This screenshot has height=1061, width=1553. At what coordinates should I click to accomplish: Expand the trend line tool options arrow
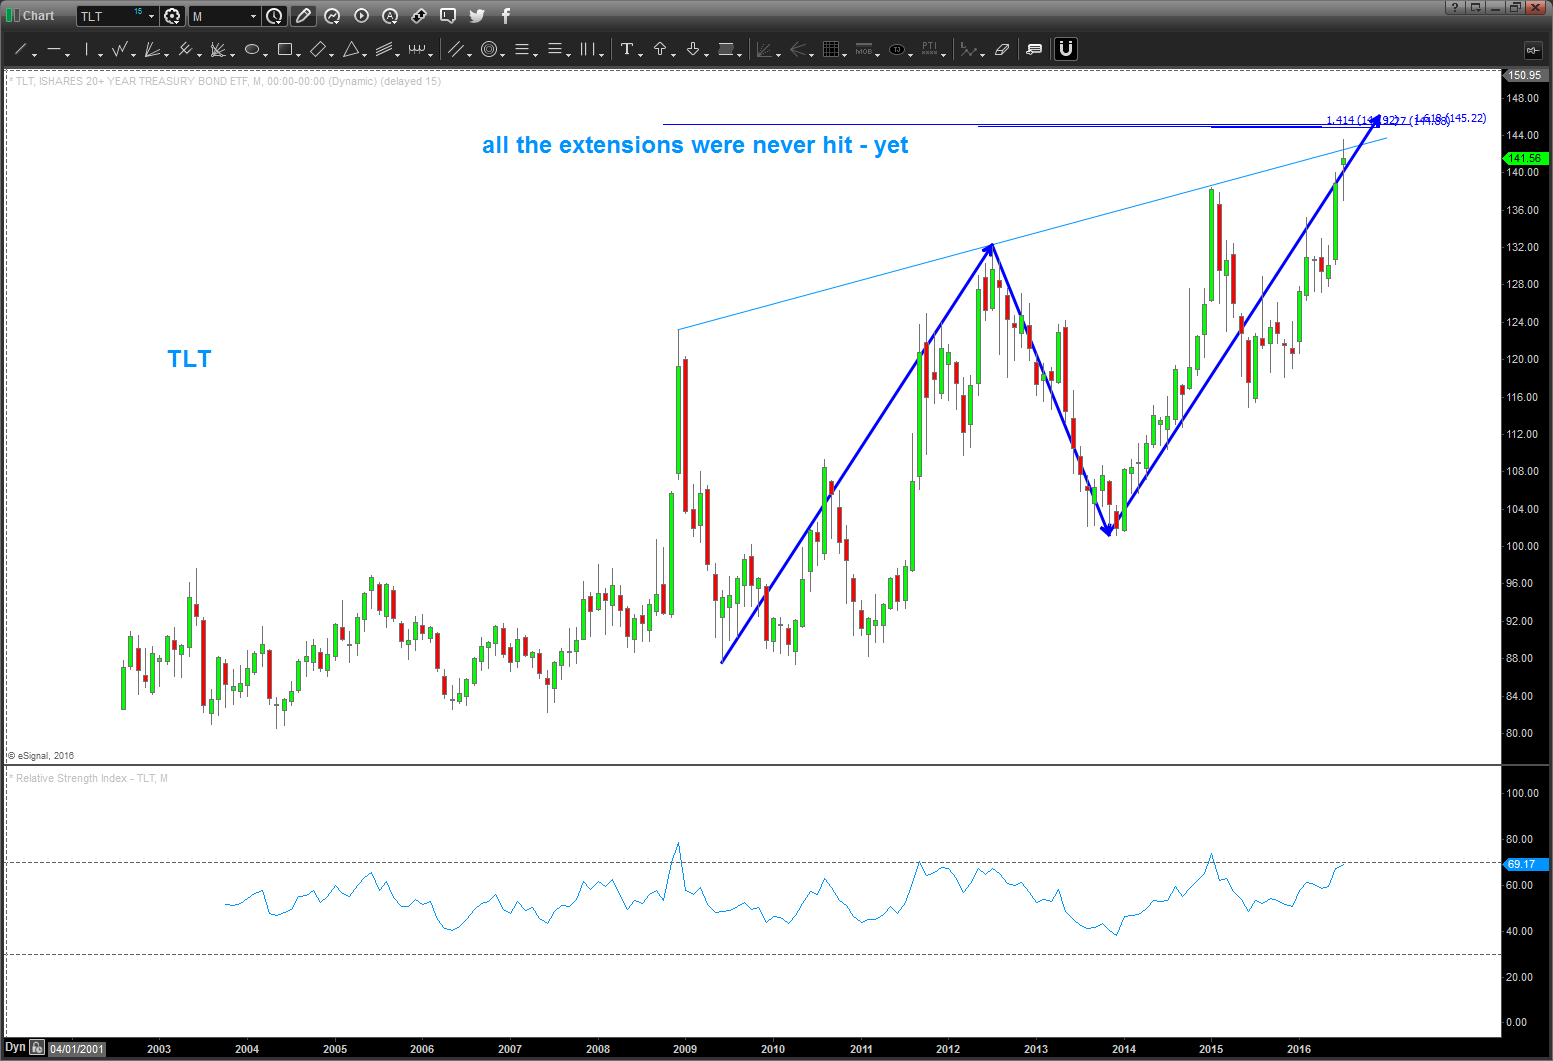tap(35, 53)
